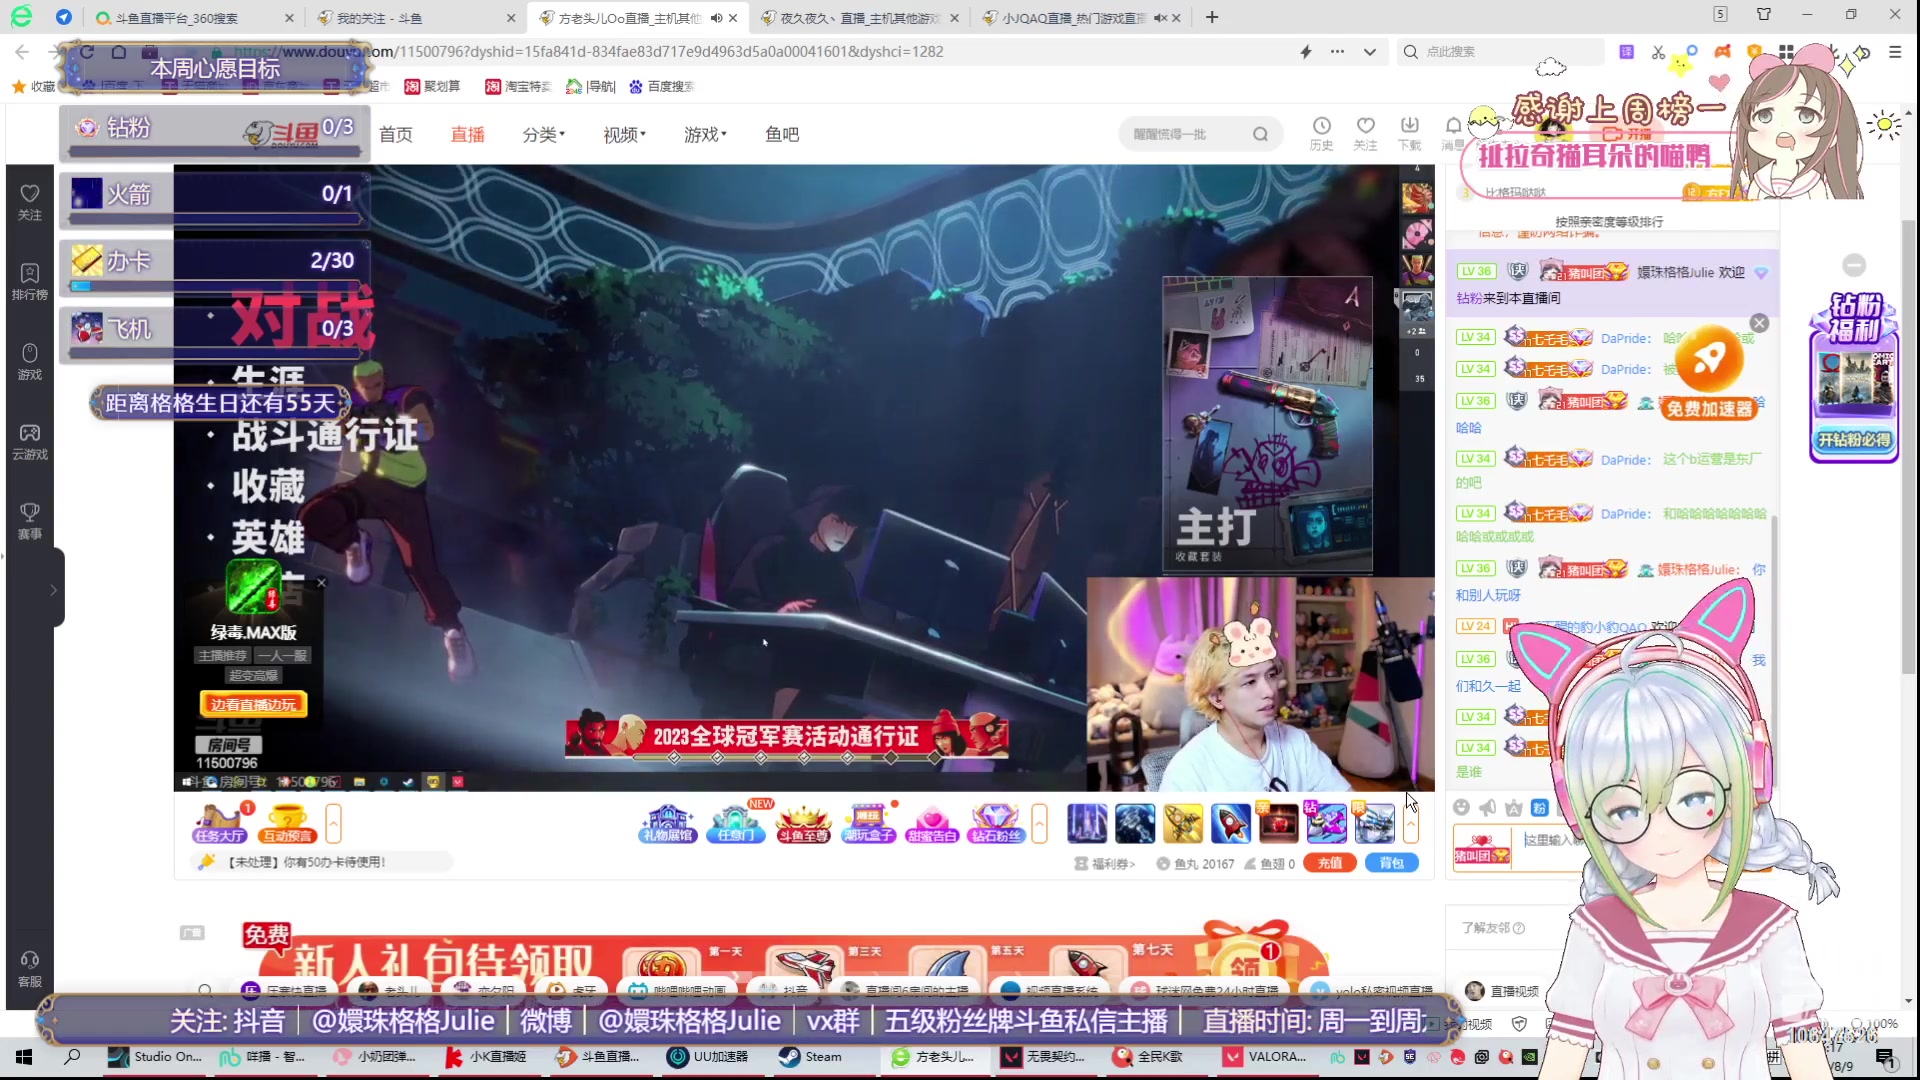Open the 任务大厅 task hall icon
The height and width of the screenshot is (1080, 1920).
pos(219,824)
